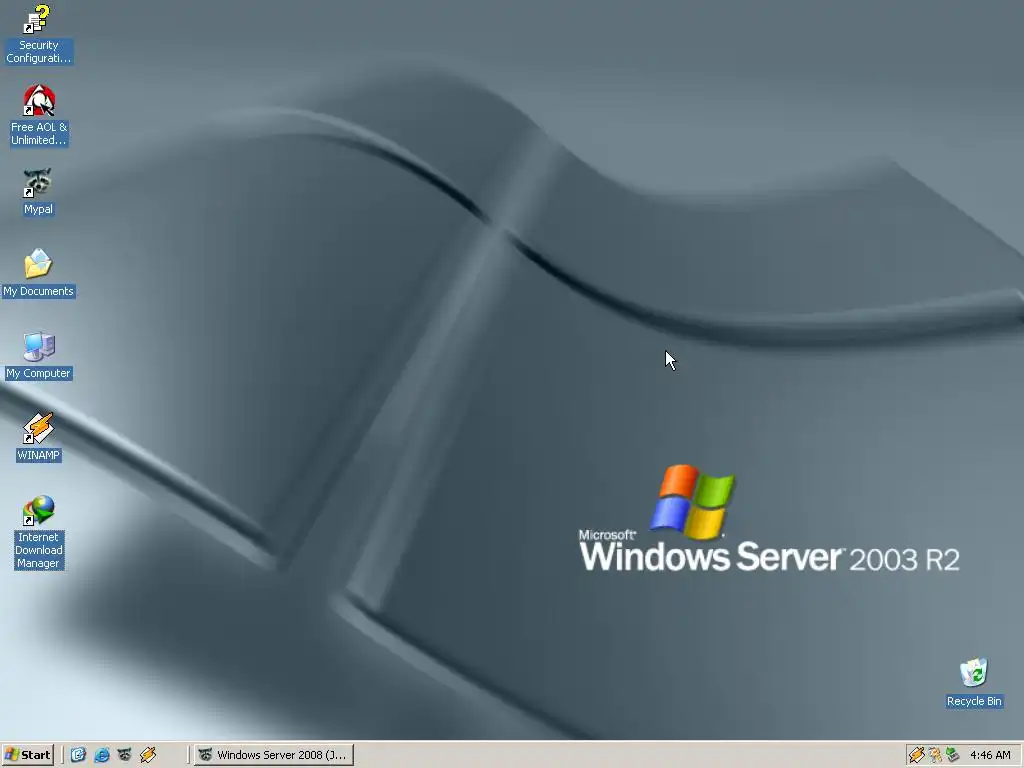
Task: Select the Recycle Bin on the desktop
Action: (974, 683)
